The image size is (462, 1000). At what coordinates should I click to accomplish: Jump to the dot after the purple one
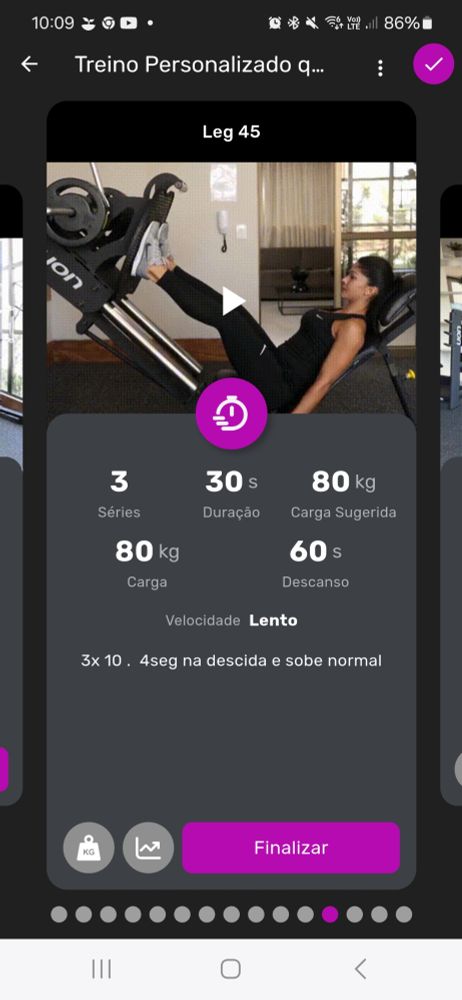[x=355, y=915]
